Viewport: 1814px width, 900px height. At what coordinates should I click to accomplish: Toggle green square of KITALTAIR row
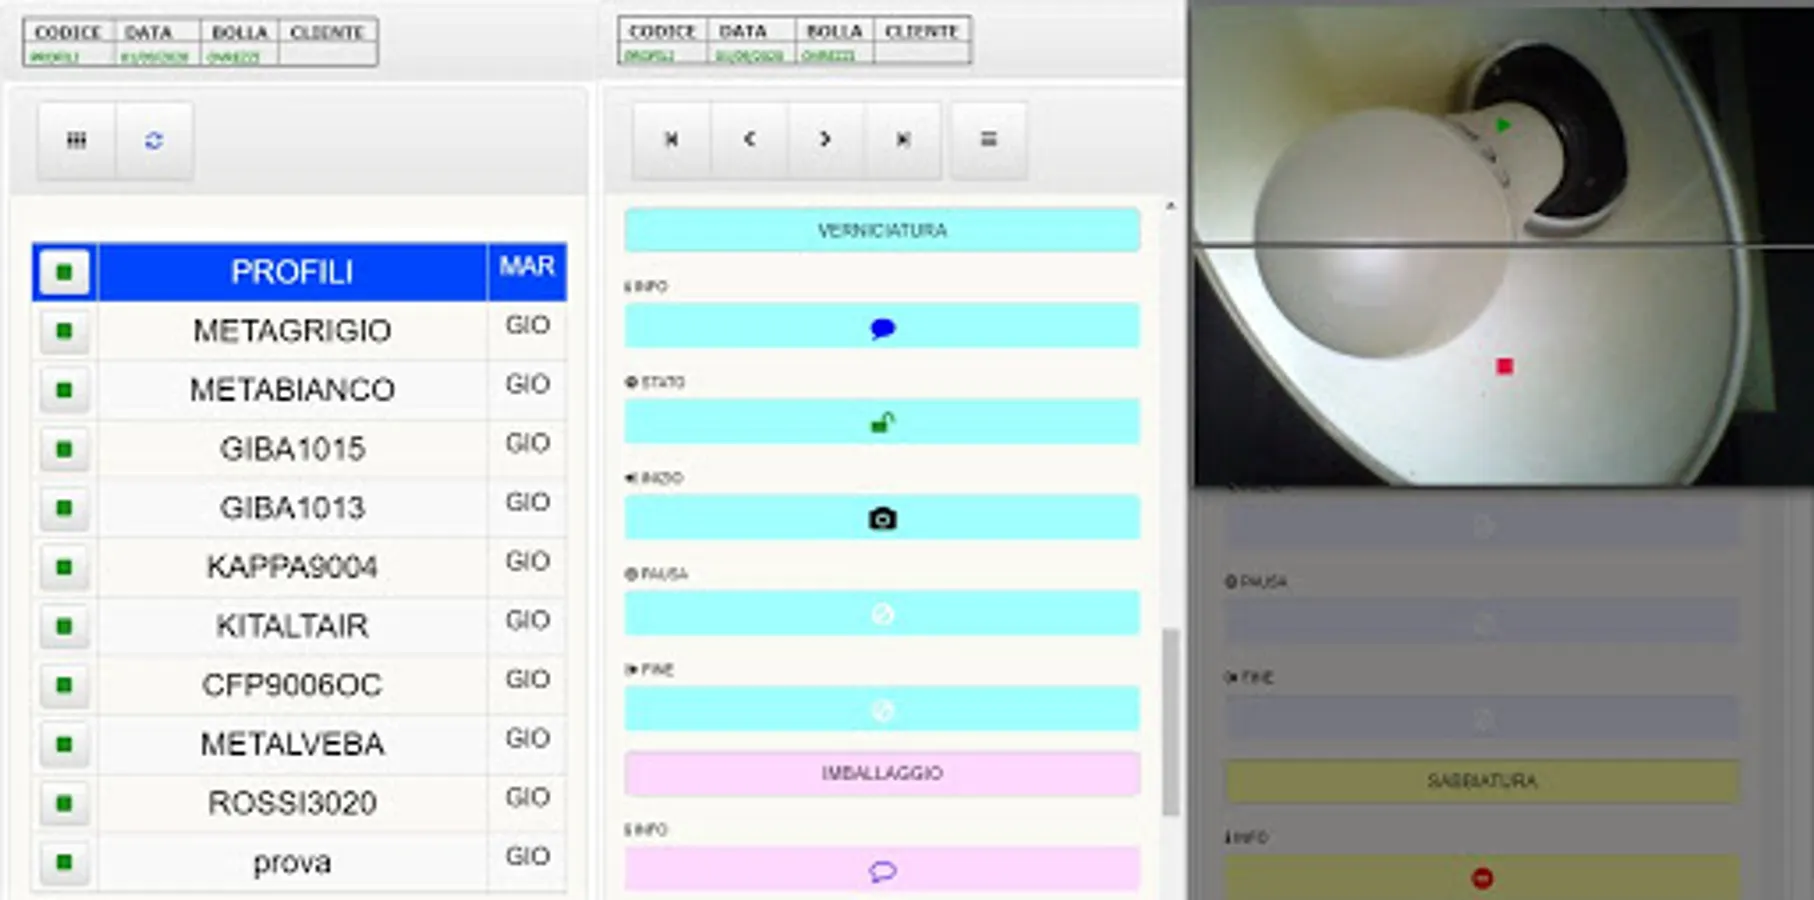coord(64,626)
